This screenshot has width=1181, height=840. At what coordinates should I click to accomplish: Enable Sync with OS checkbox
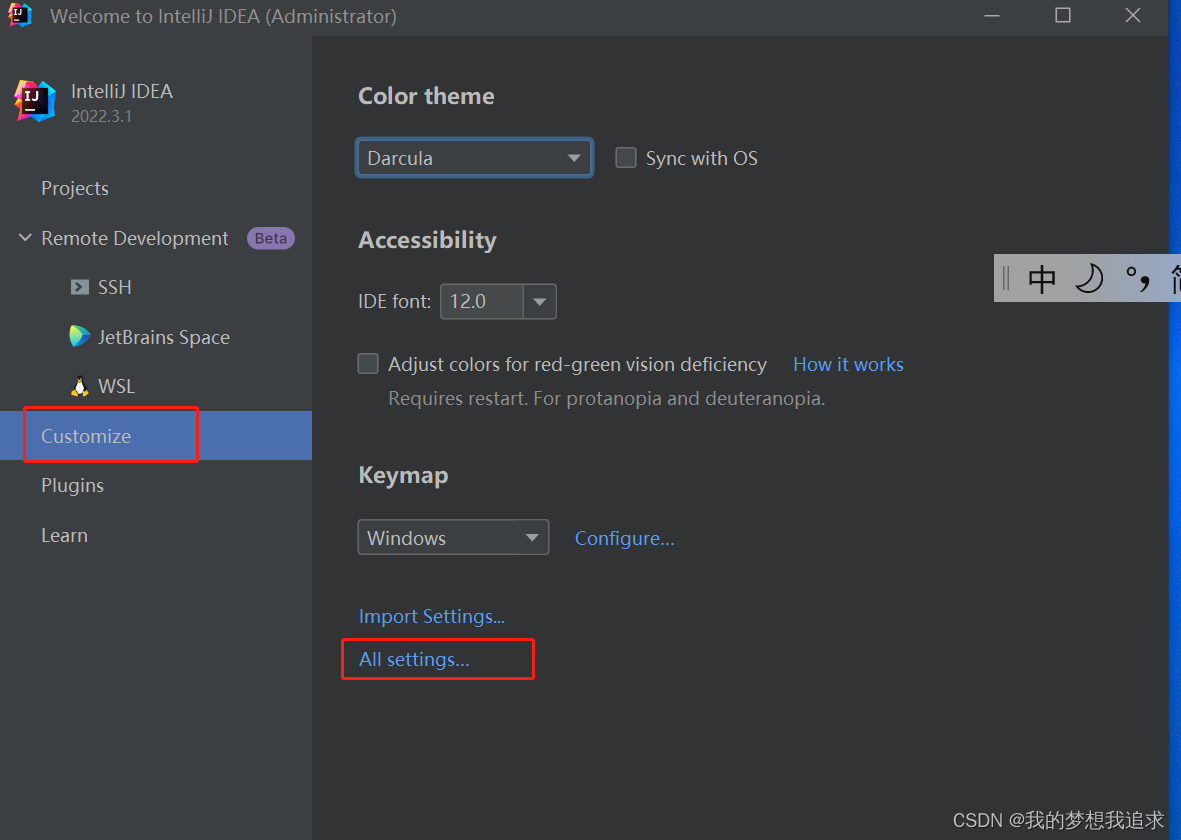[626, 157]
